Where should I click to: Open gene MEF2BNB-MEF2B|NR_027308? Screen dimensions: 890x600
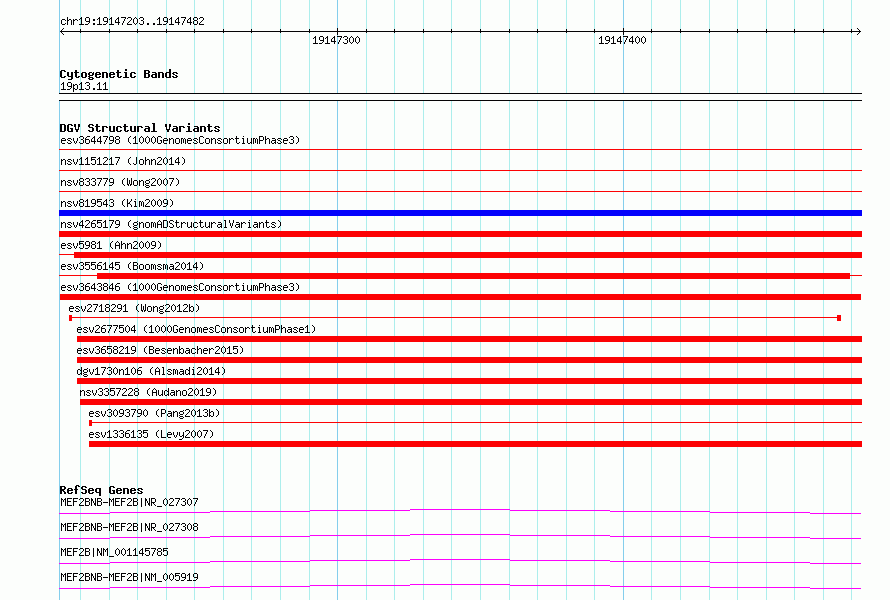[129, 527]
